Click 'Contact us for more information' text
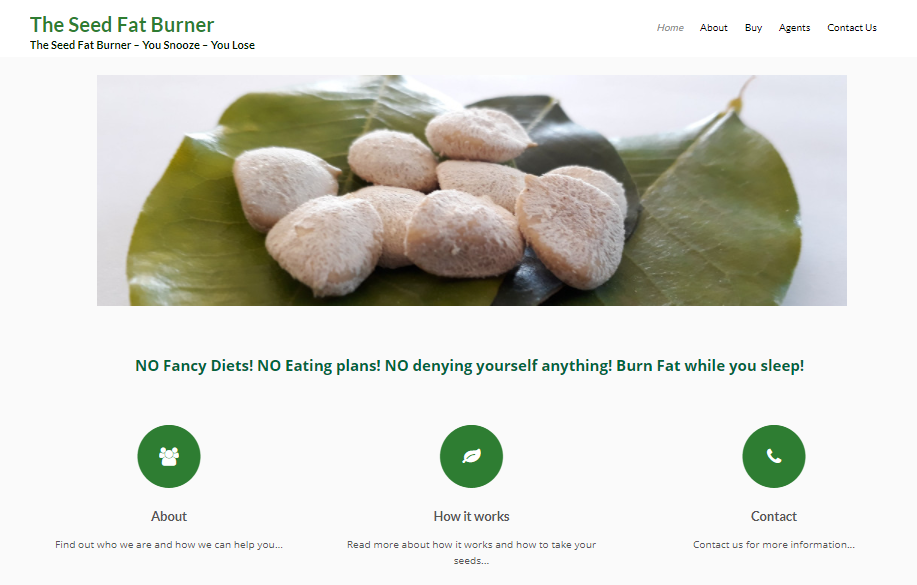This screenshot has width=917, height=585. click(774, 545)
